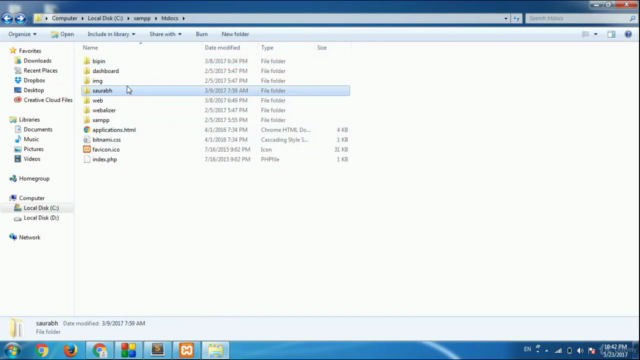640x360 pixels.
Task: Open the XAMPP taskbar icon
Action: 187,350
